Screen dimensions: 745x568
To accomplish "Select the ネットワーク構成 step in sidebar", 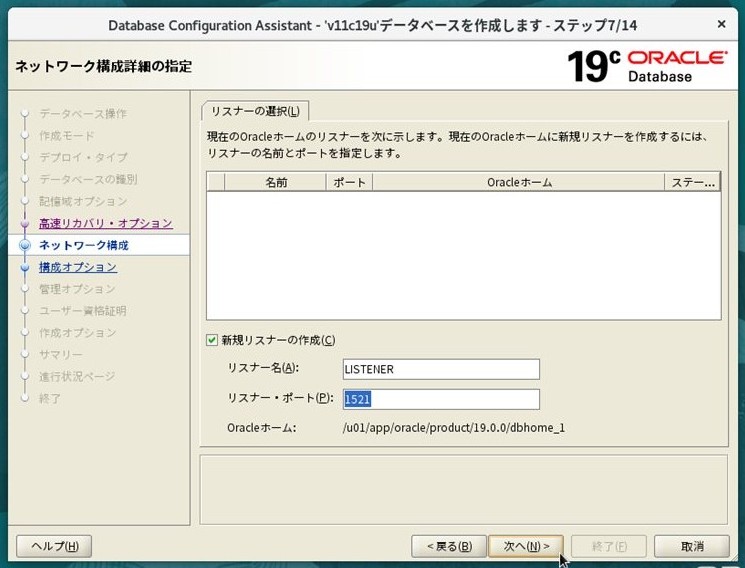I will coord(84,245).
